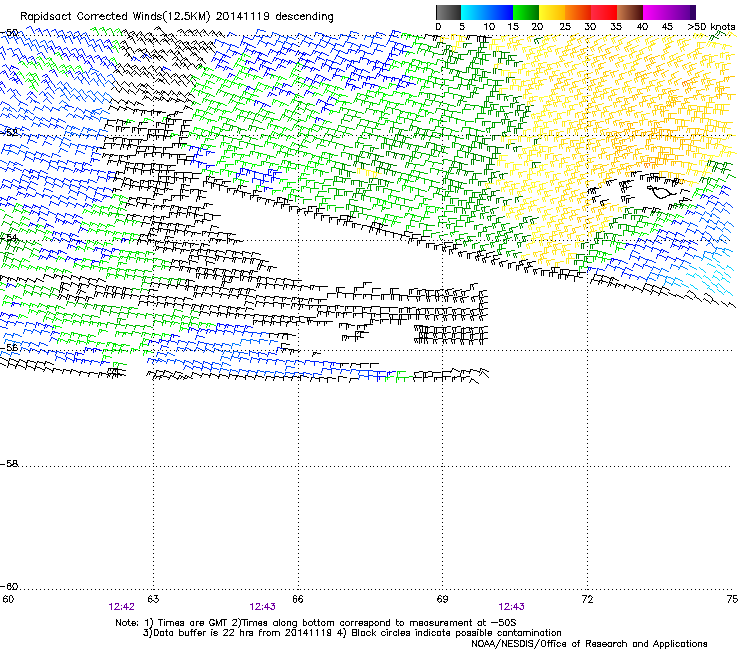Viewport: 740px width, 650px height.
Task: Click the black island outline near 72 longitude
Action: click(x=663, y=191)
